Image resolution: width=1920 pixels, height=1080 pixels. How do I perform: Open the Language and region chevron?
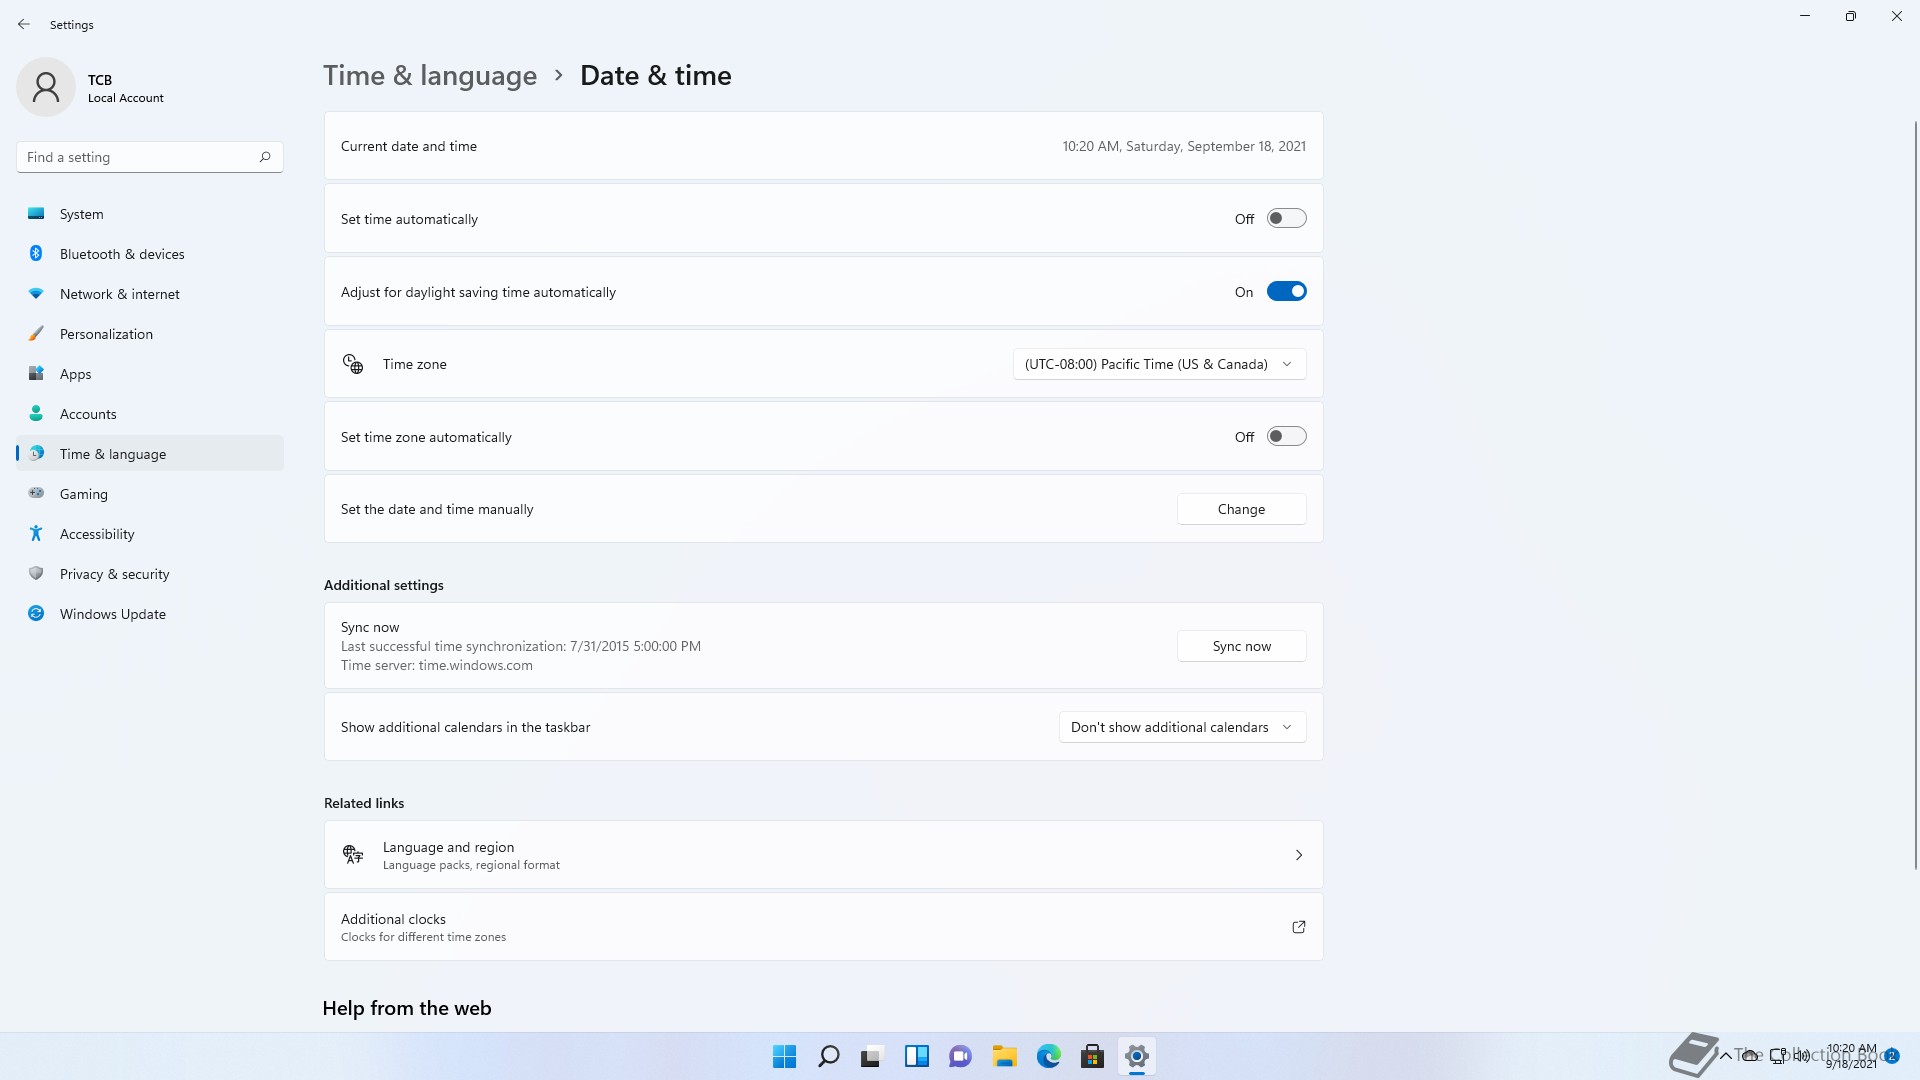click(x=1298, y=855)
